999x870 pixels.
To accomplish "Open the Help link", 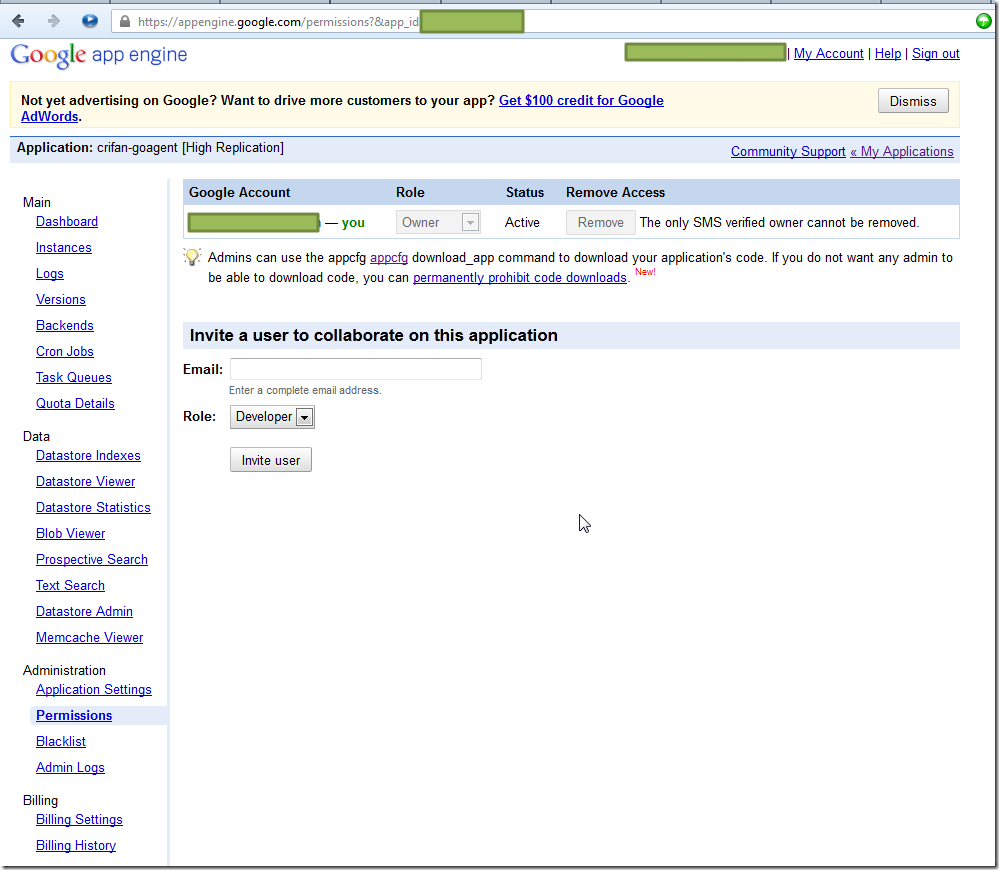I will click(888, 53).
